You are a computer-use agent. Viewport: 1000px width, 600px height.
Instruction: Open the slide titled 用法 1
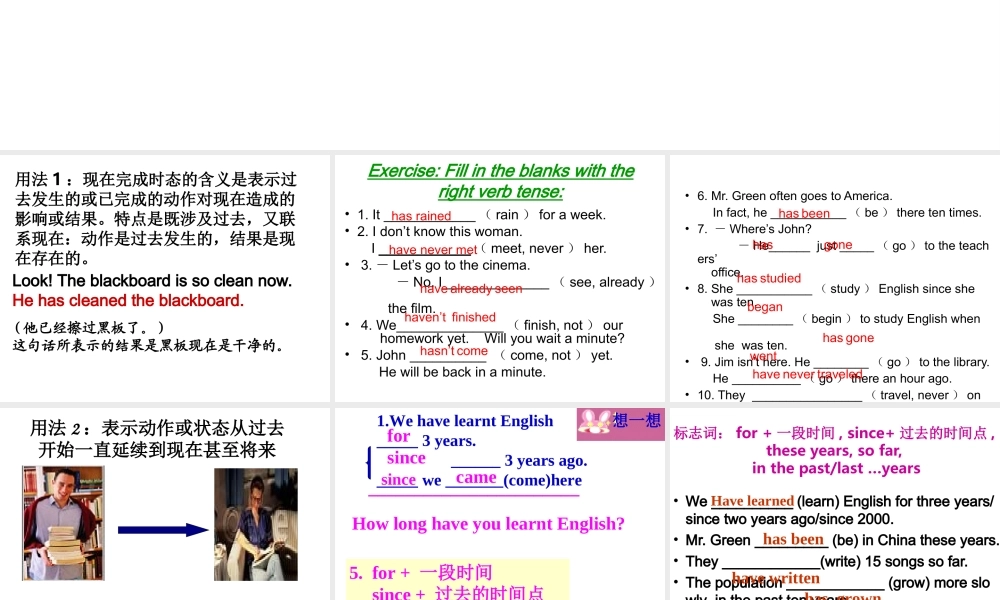(165, 278)
